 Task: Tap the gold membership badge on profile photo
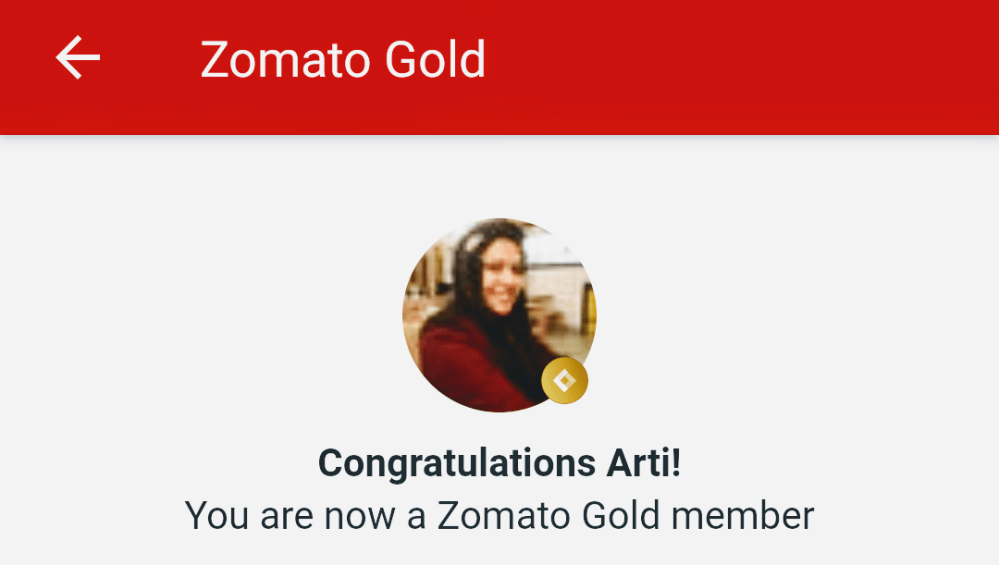click(x=564, y=380)
